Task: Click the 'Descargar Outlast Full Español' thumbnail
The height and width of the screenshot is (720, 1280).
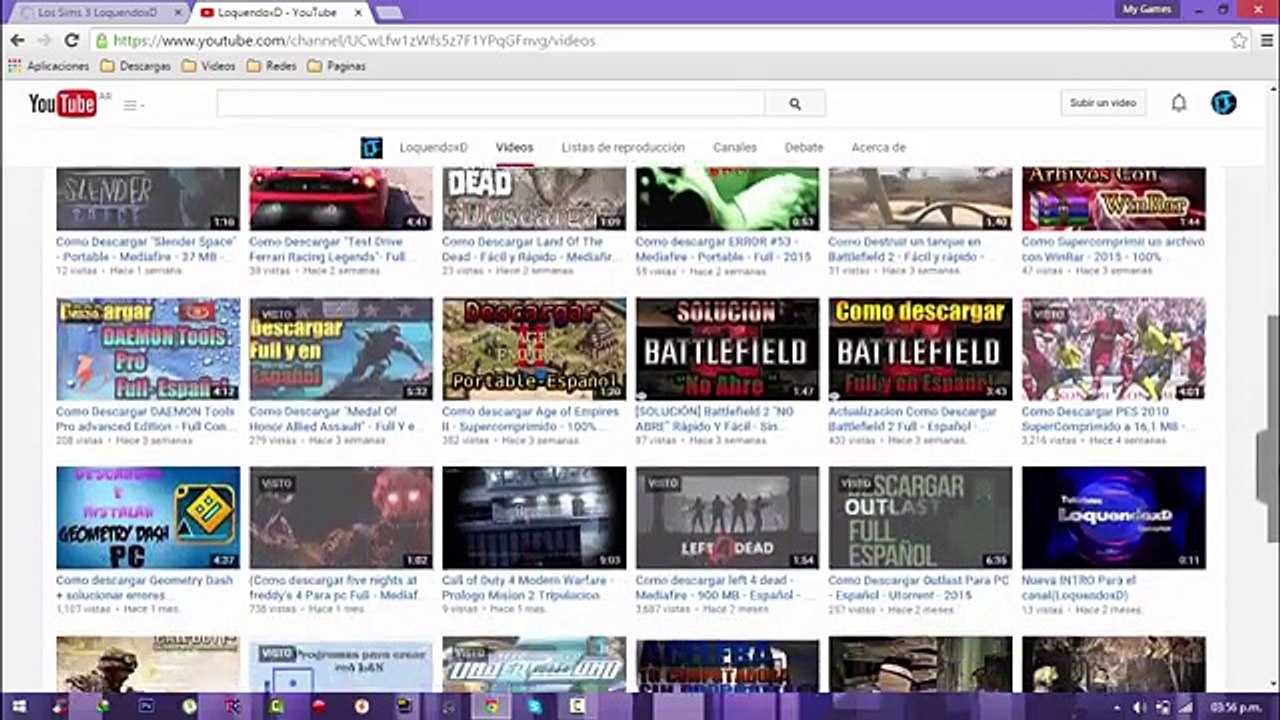Action: click(x=920, y=518)
